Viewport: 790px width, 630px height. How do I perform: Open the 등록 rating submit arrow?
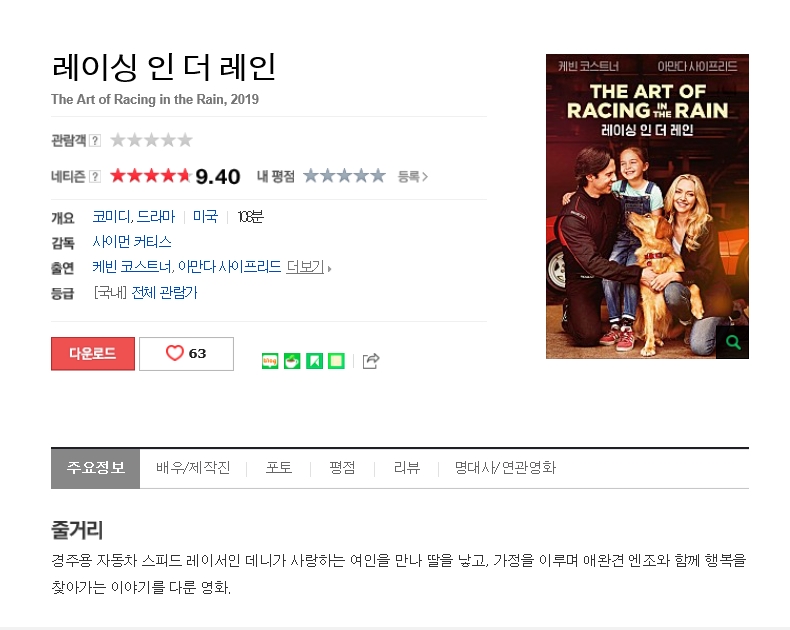pyautogui.click(x=413, y=176)
